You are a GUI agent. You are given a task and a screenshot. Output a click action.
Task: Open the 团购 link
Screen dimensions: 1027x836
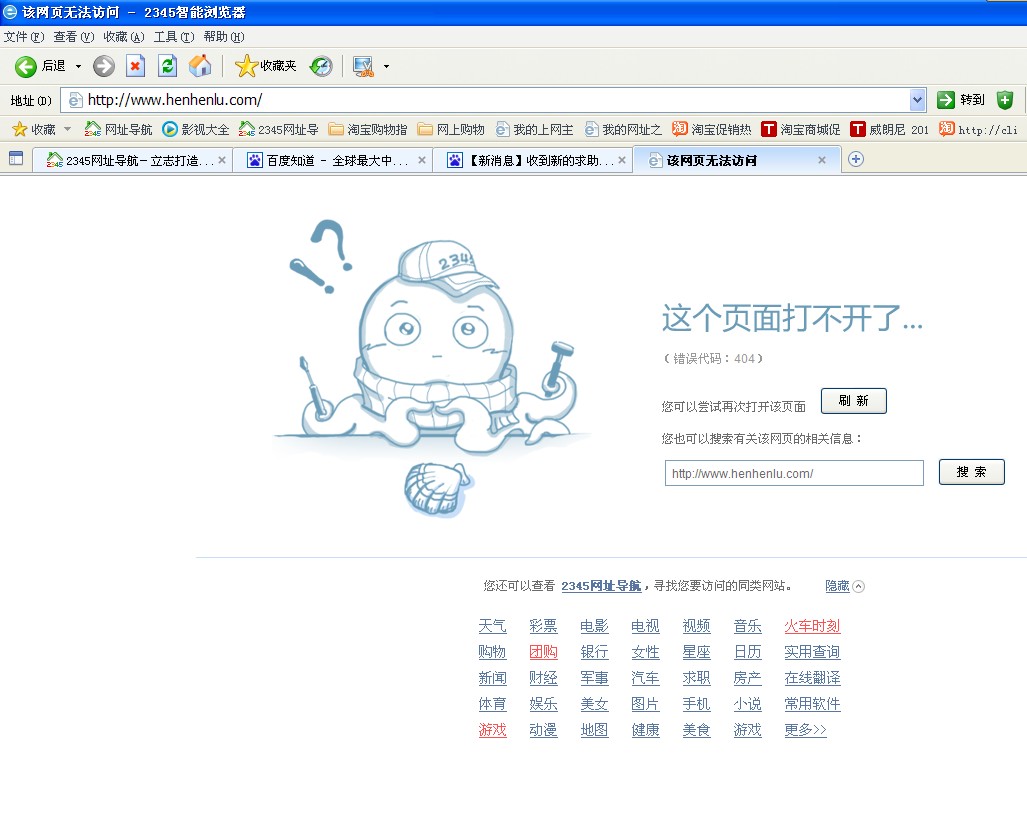point(544,652)
